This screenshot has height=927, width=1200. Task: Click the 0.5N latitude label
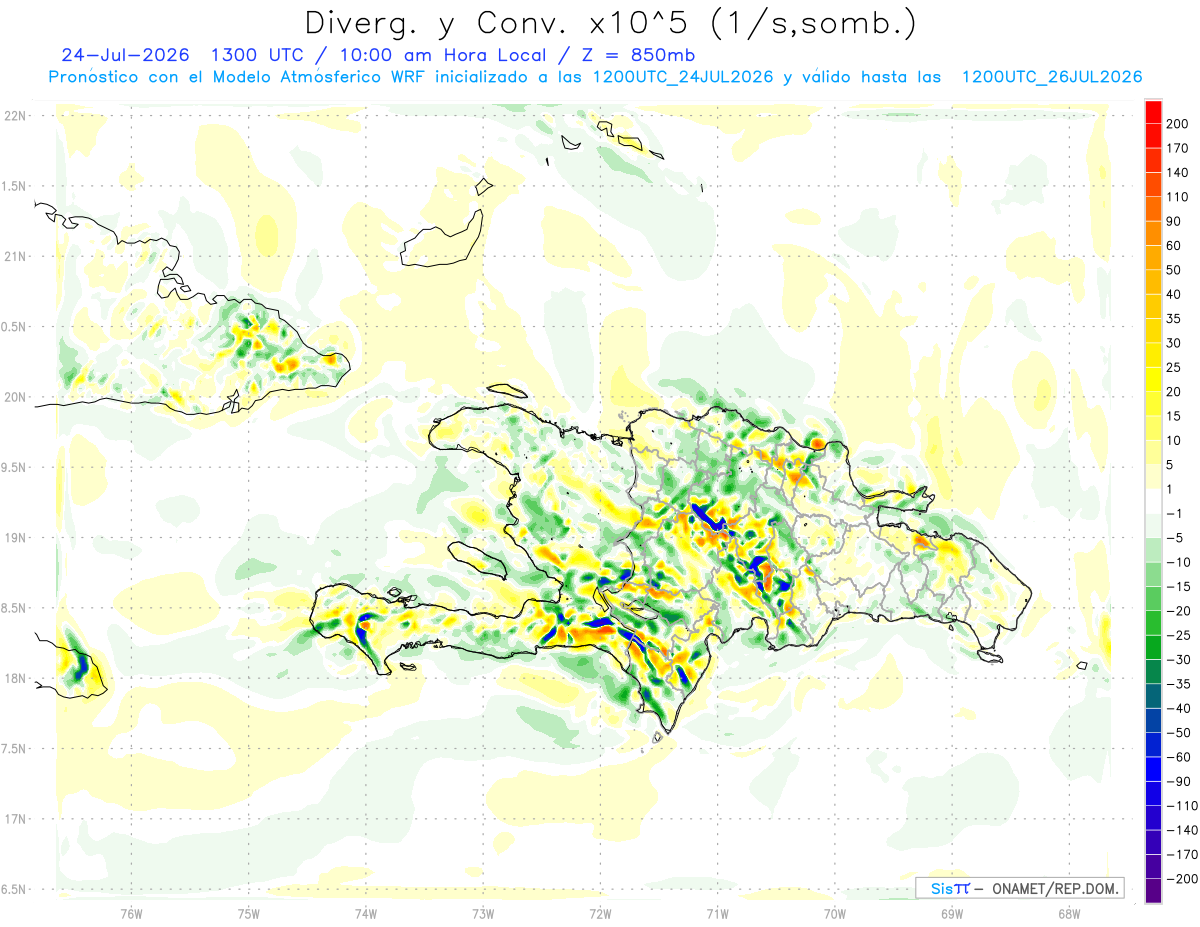[14, 327]
